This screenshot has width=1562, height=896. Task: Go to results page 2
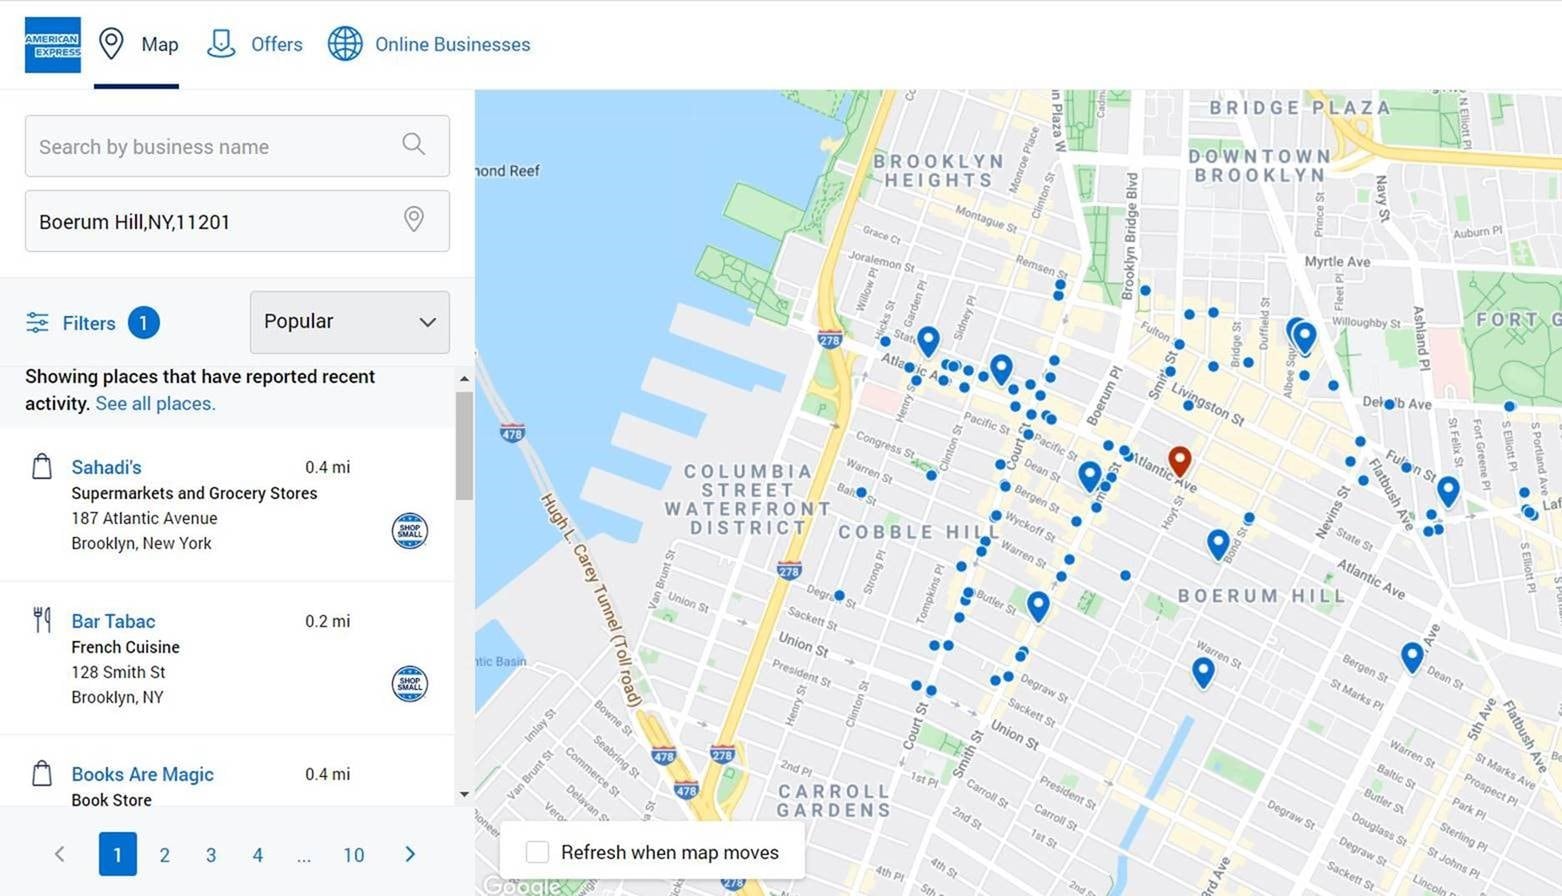point(165,855)
